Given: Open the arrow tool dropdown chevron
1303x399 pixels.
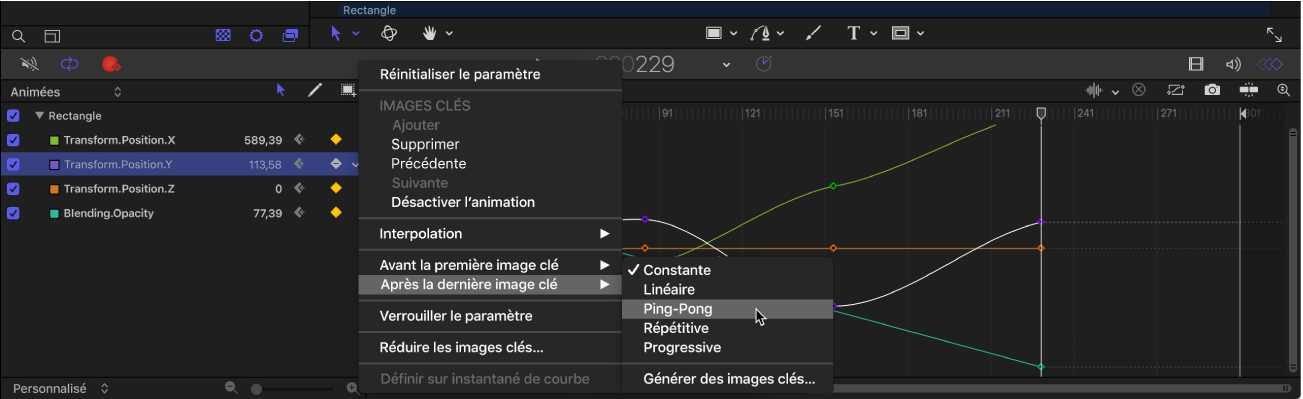Looking at the screenshot, I should pos(355,34).
